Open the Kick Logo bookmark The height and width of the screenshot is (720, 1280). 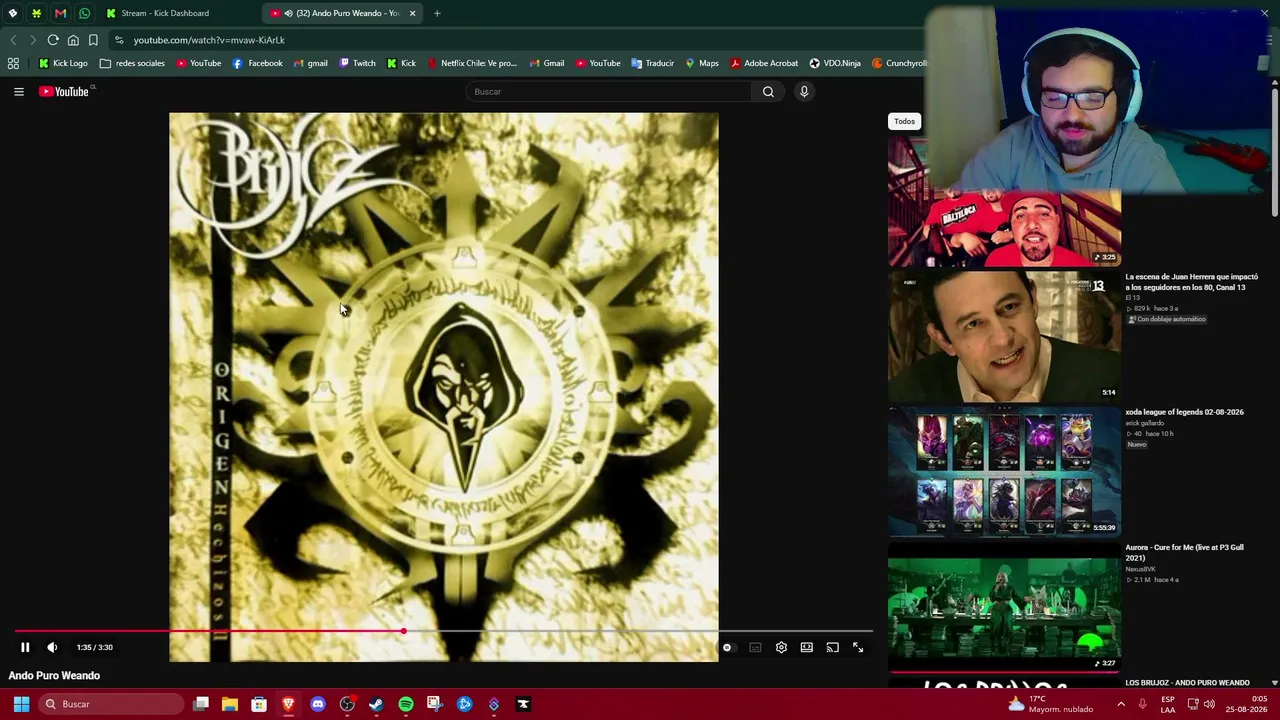coord(63,63)
